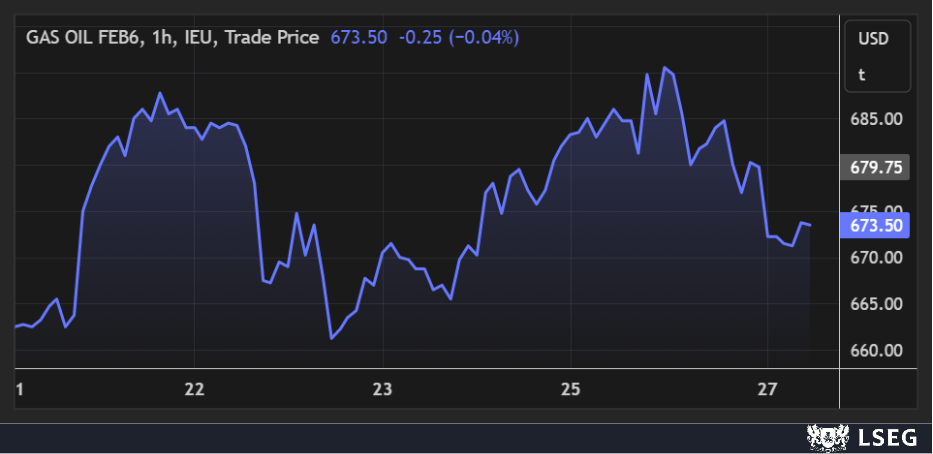Image resolution: width=933 pixels, height=454 pixels.
Task: Click the 660.00 price axis label
Action: [876, 351]
